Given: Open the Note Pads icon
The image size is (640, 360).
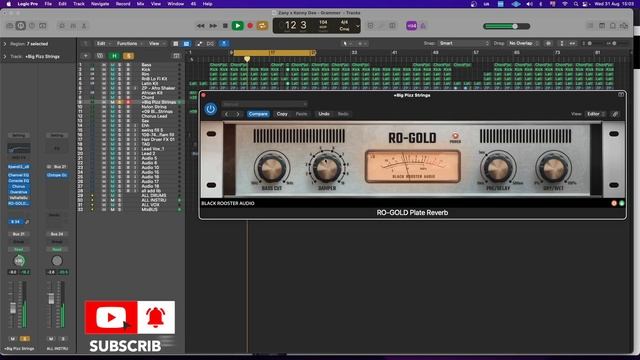Looking at the screenshot, I should [x=602, y=26].
